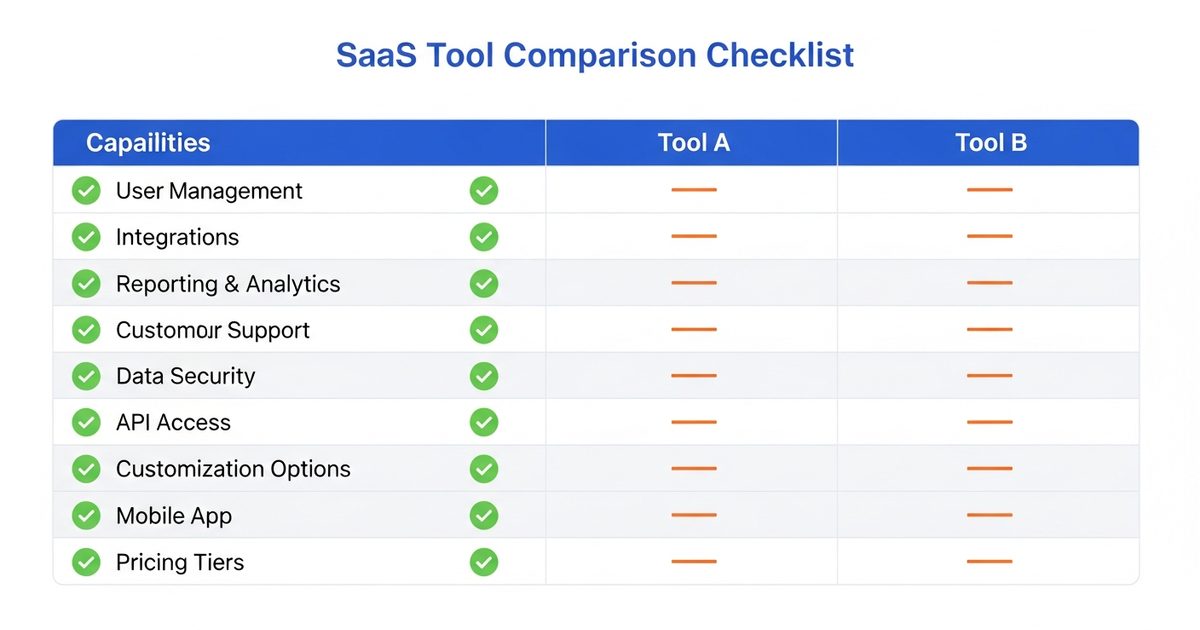
Task: Click the left check icon beside API Access
Action: tap(86, 422)
